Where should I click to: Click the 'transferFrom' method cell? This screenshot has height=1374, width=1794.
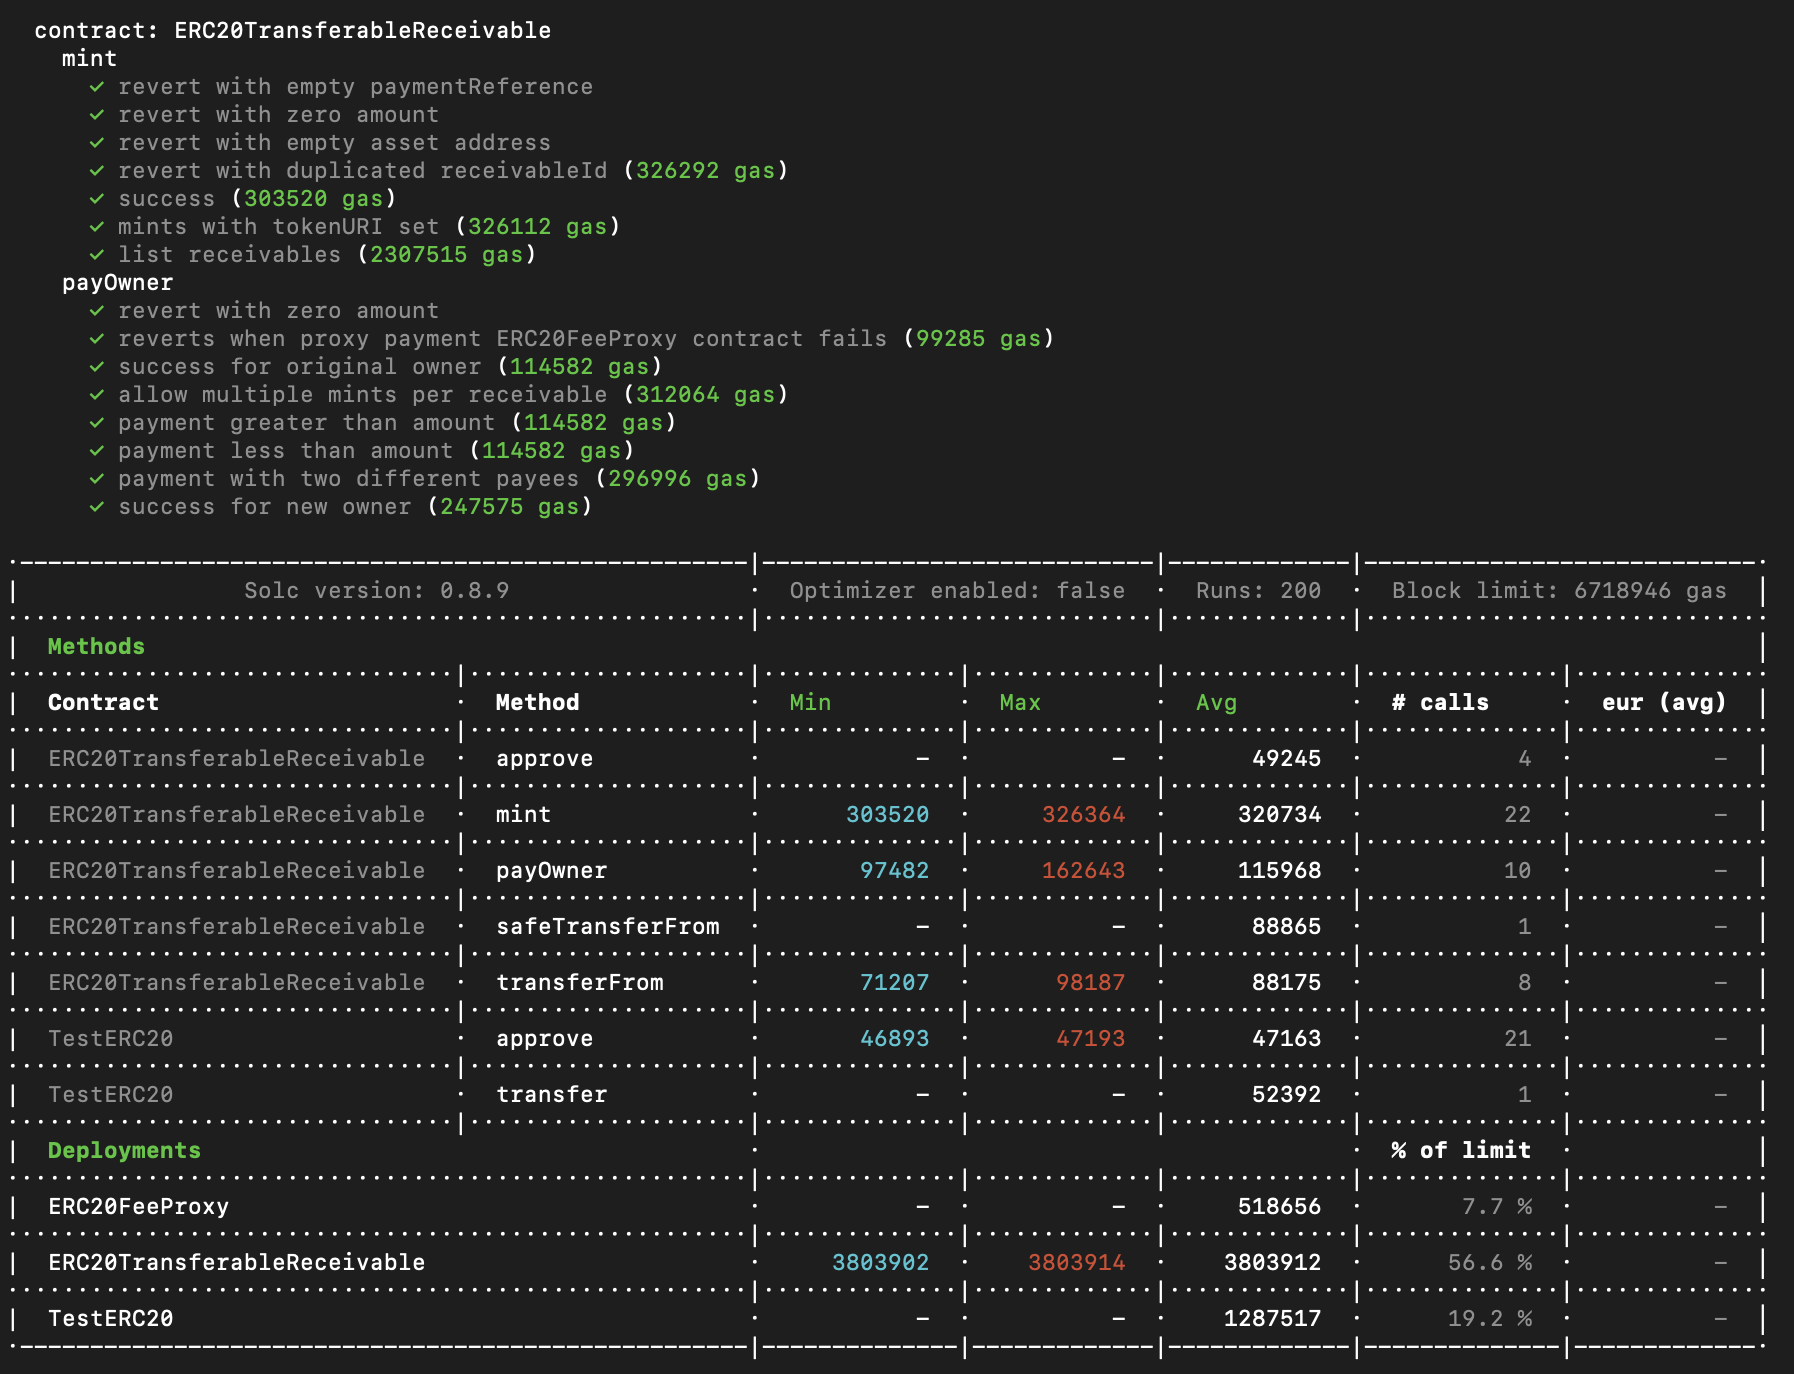click(x=579, y=983)
